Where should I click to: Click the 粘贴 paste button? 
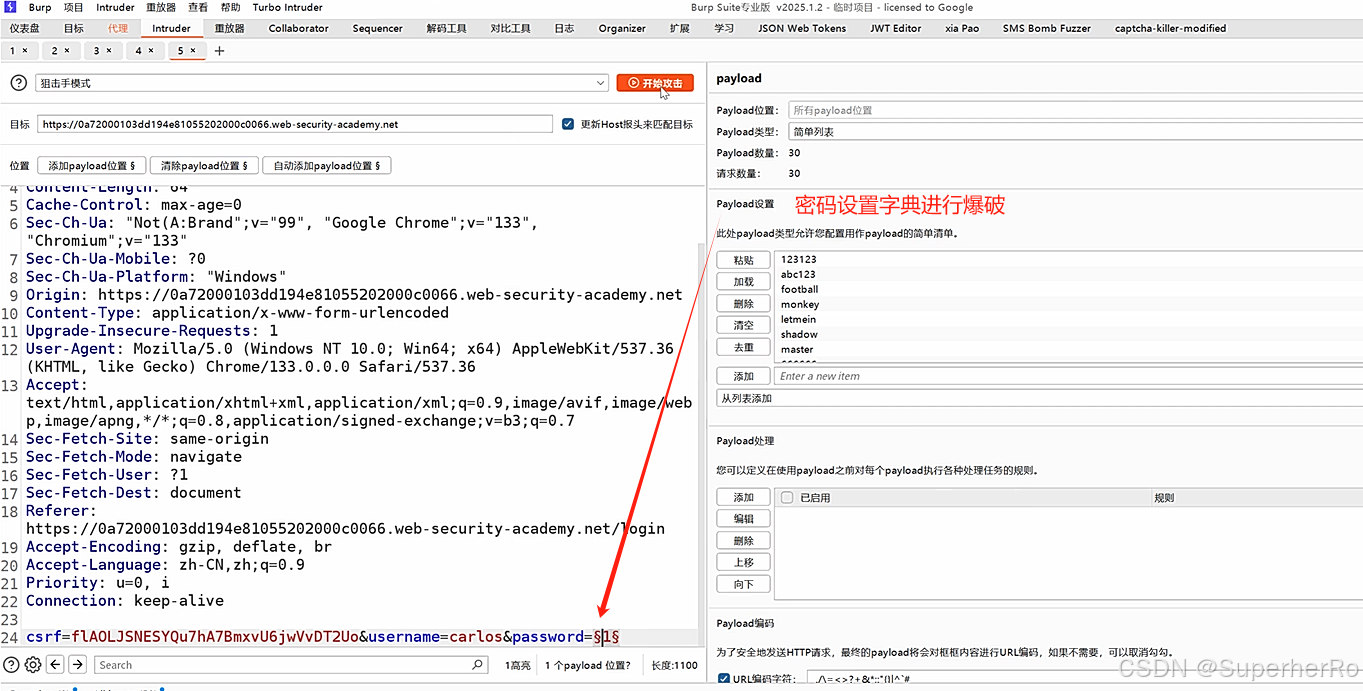pos(744,260)
